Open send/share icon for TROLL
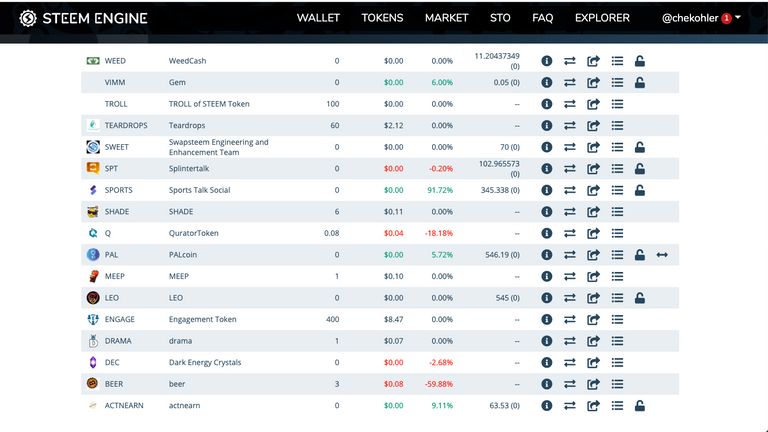Image resolution: width=768 pixels, height=432 pixels. tap(593, 104)
